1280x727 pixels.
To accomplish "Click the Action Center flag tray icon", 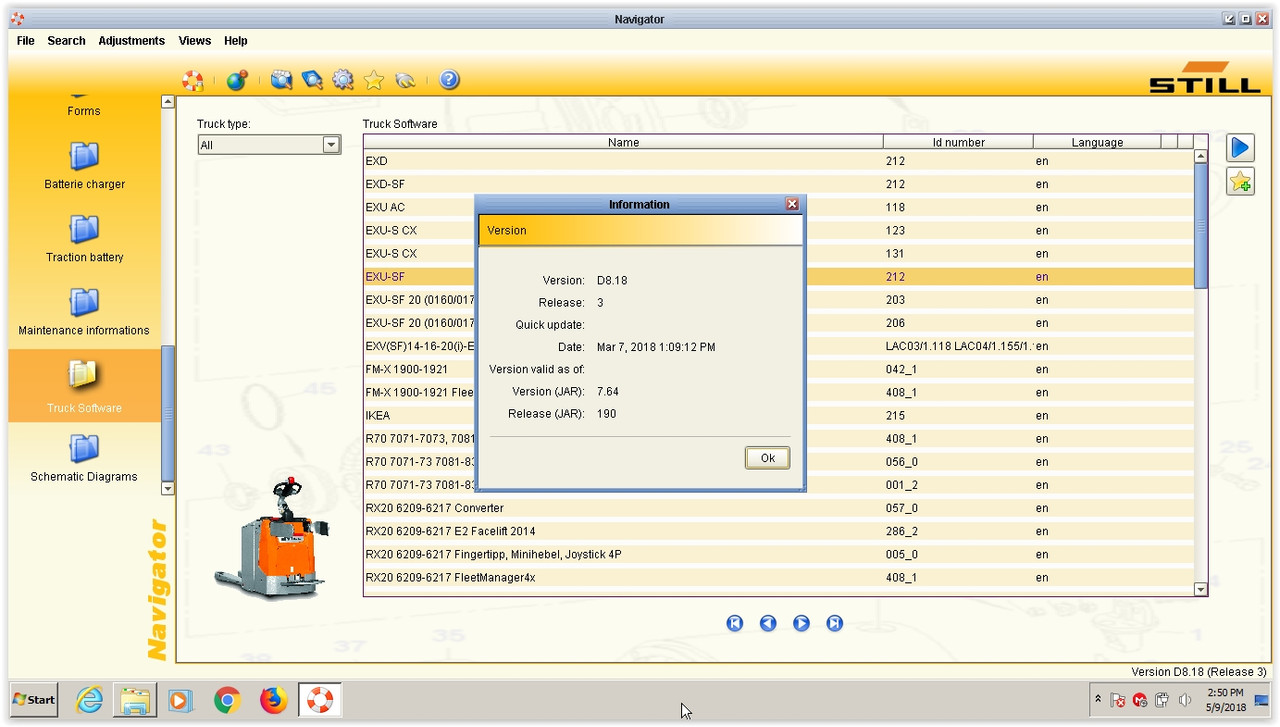I will pos(1118,700).
